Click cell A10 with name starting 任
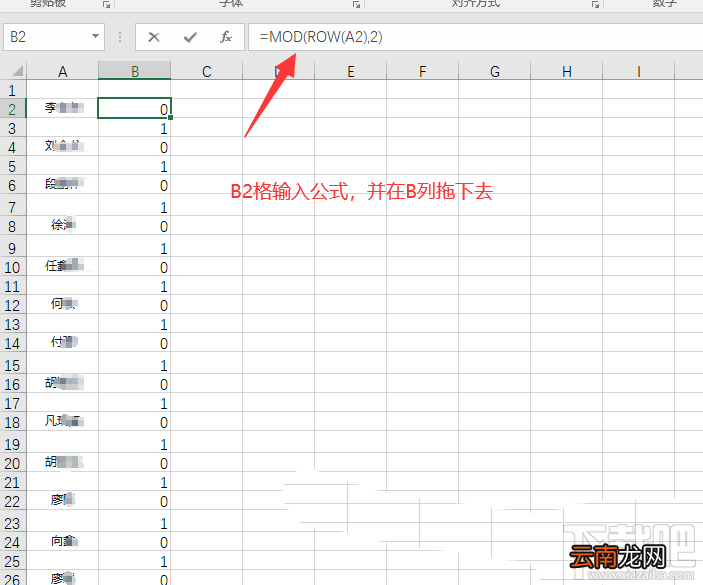 click(62, 267)
